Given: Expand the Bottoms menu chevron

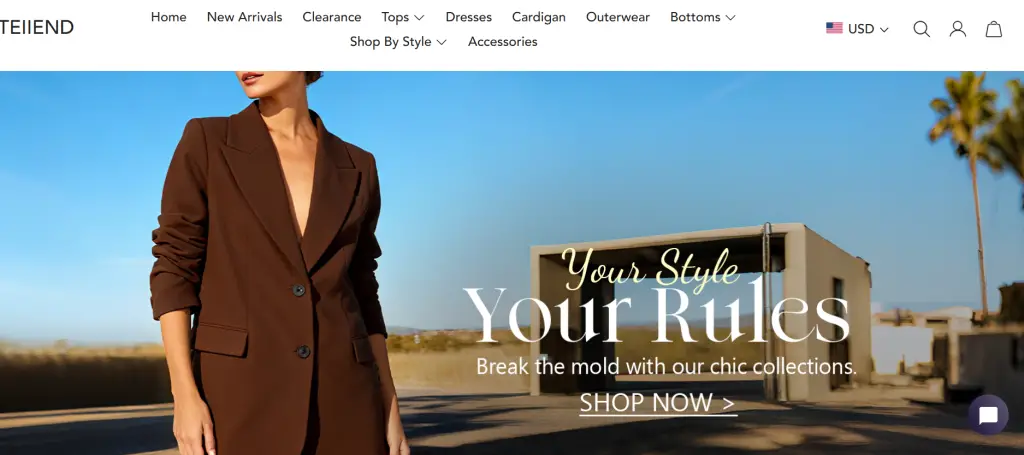Looking at the screenshot, I should pyautogui.click(x=730, y=18).
